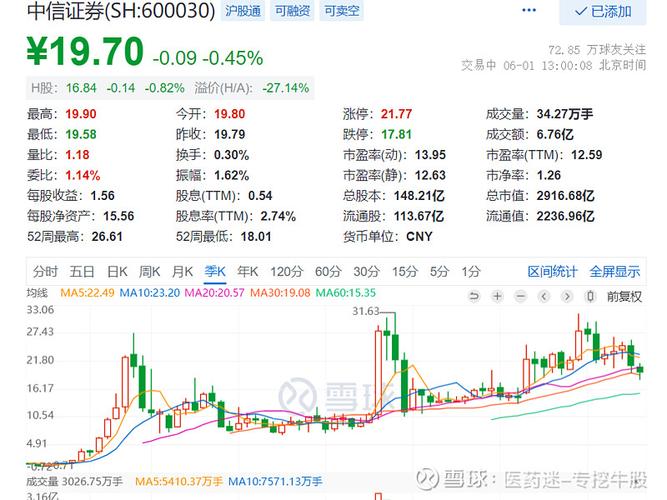
Task: Click the 31.63 peak price marker
Action: (365, 311)
